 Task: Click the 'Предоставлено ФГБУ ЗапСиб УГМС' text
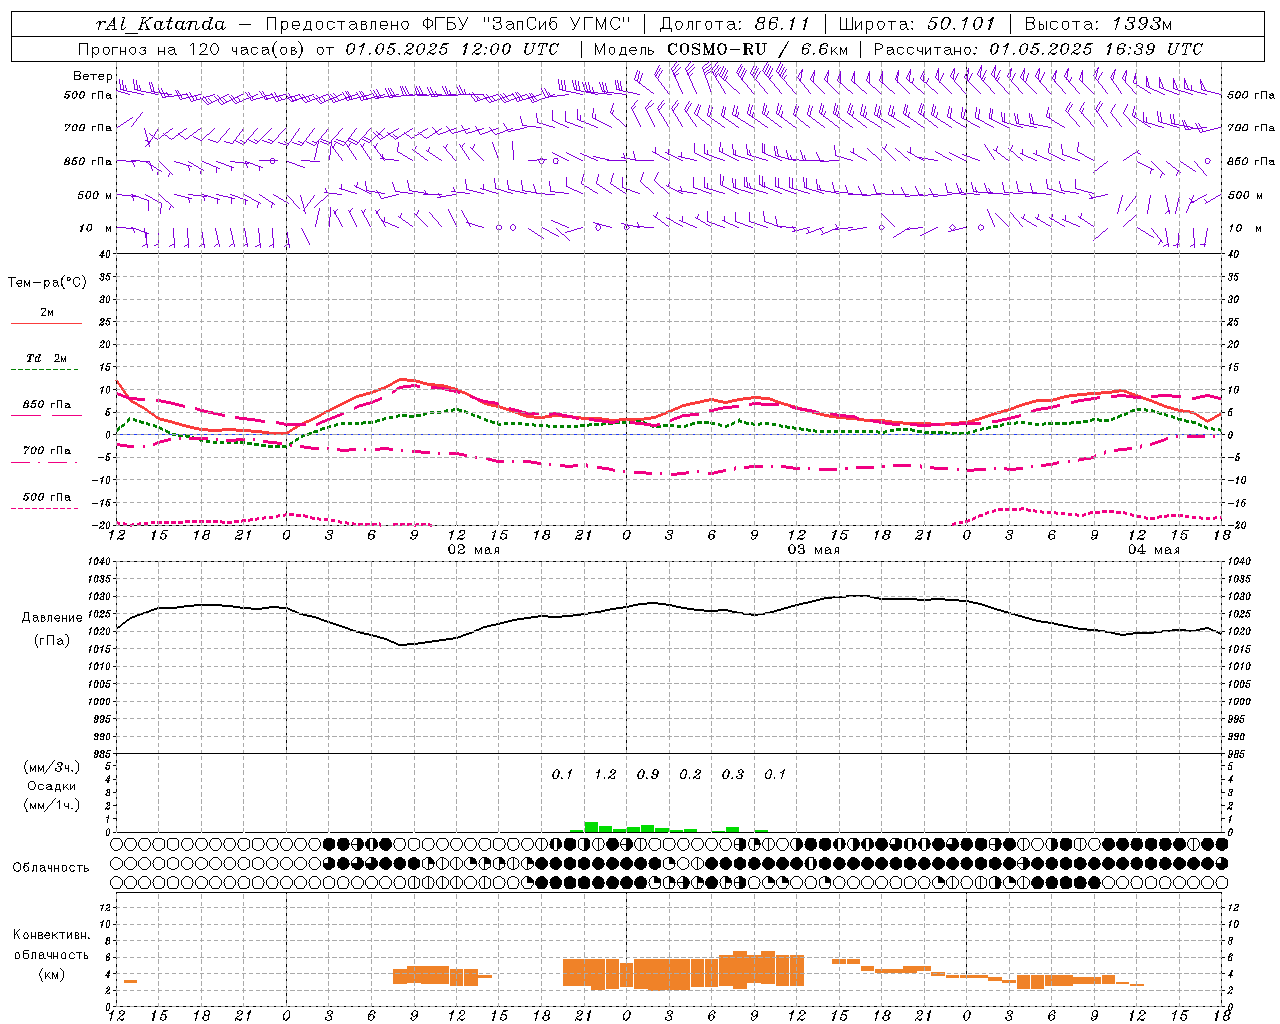coord(448,24)
